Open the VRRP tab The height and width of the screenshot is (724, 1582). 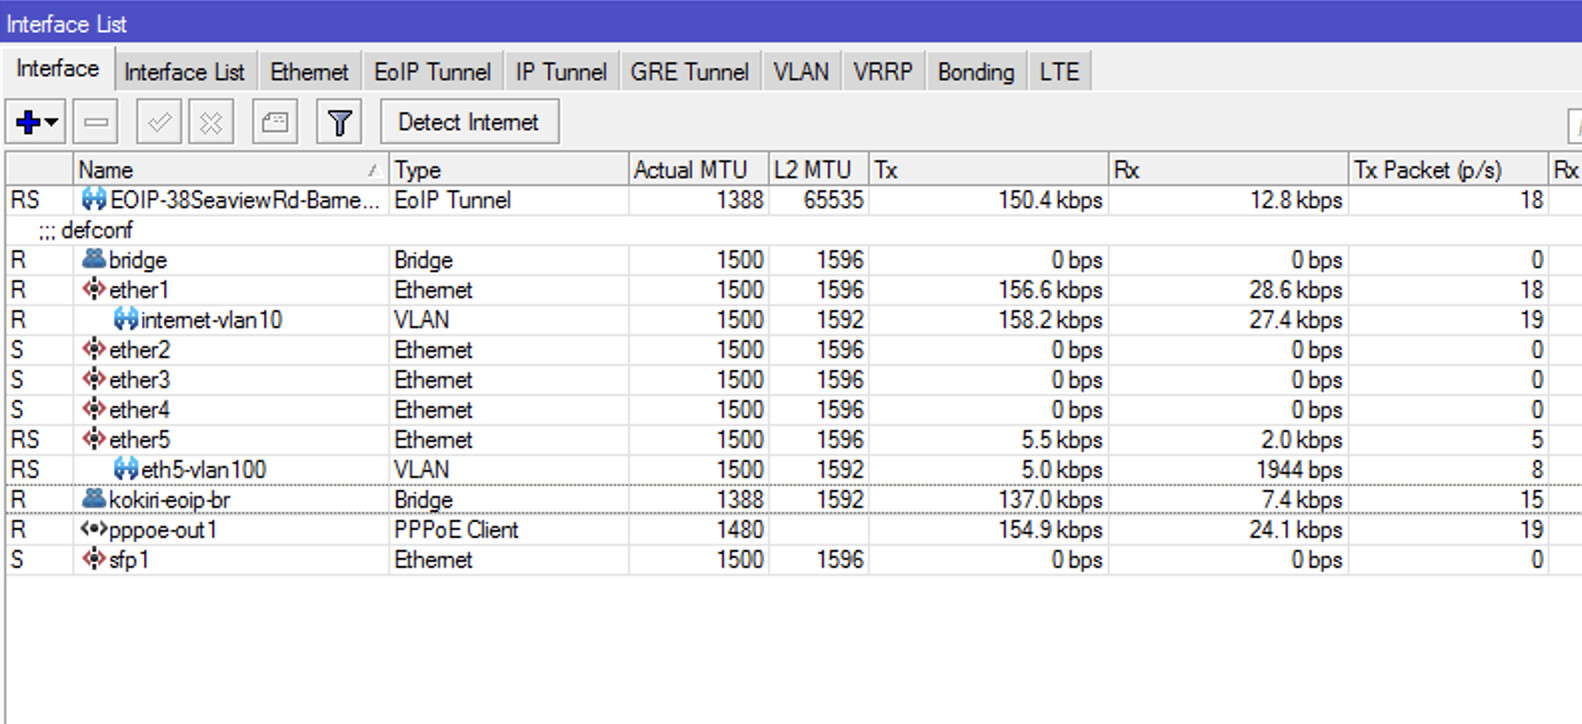tap(883, 72)
